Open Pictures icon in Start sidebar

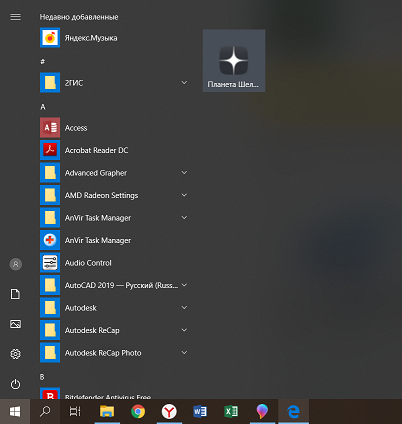[x=15, y=324]
